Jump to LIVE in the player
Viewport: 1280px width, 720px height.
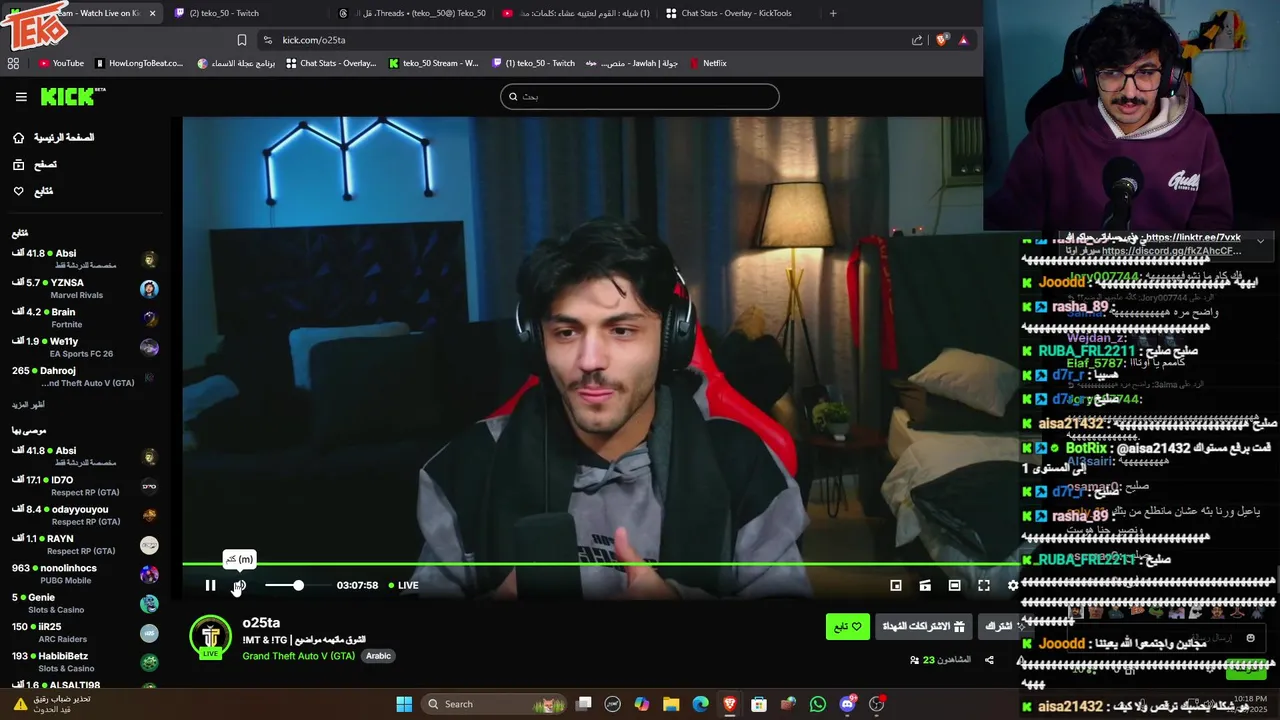(x=402, y=585)
